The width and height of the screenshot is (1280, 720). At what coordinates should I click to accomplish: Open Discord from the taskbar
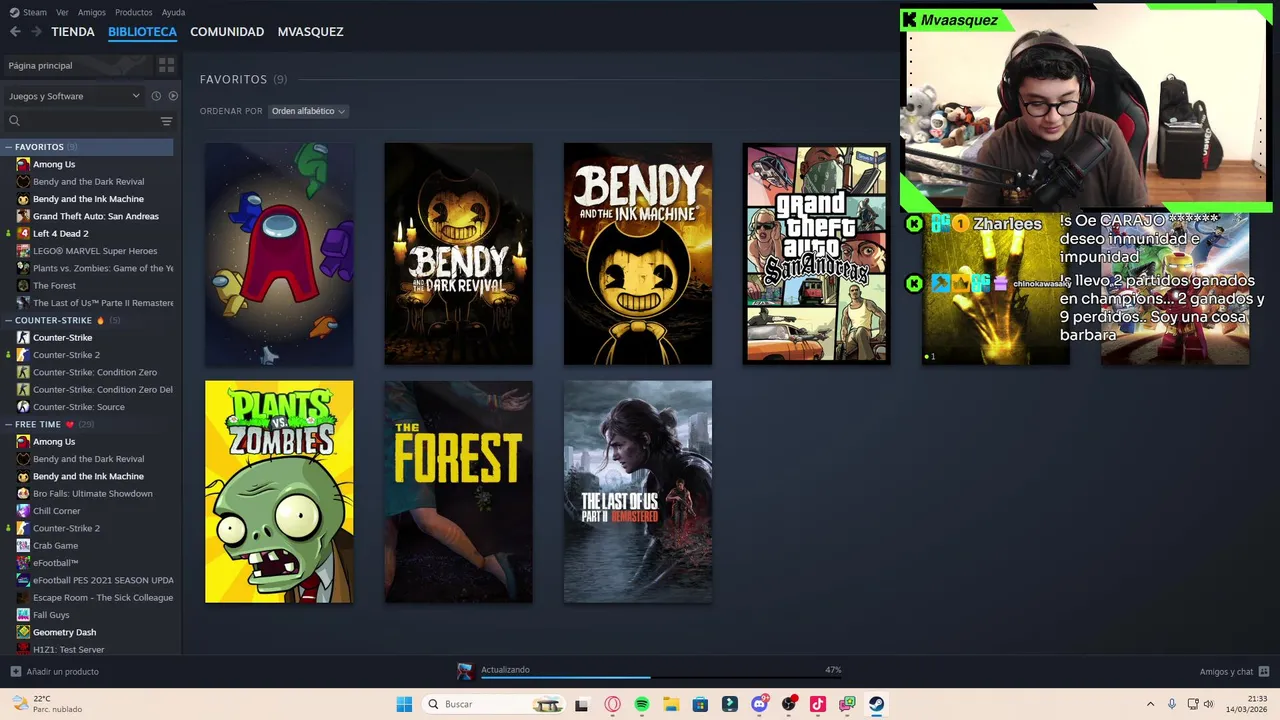(x=759, y=704)
